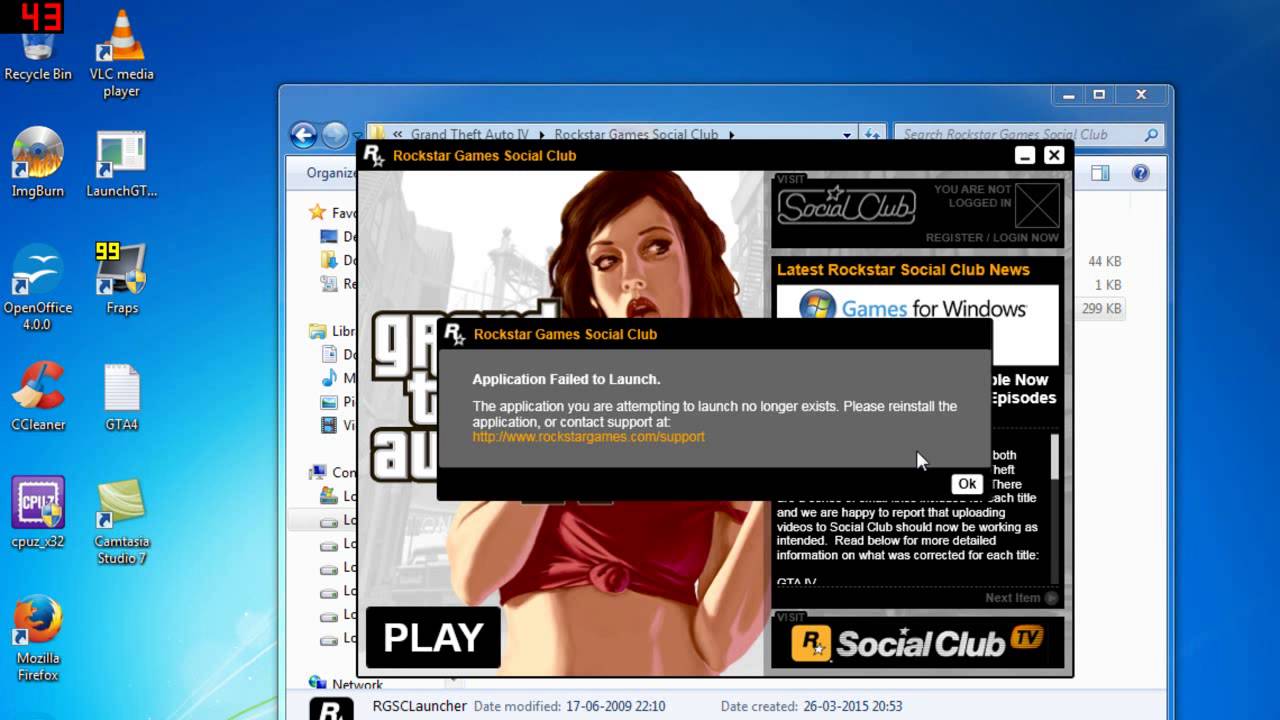This screenshot has height=720, width=1280.
Task: Click the empty user avatar box
Action: point(1036,205)
